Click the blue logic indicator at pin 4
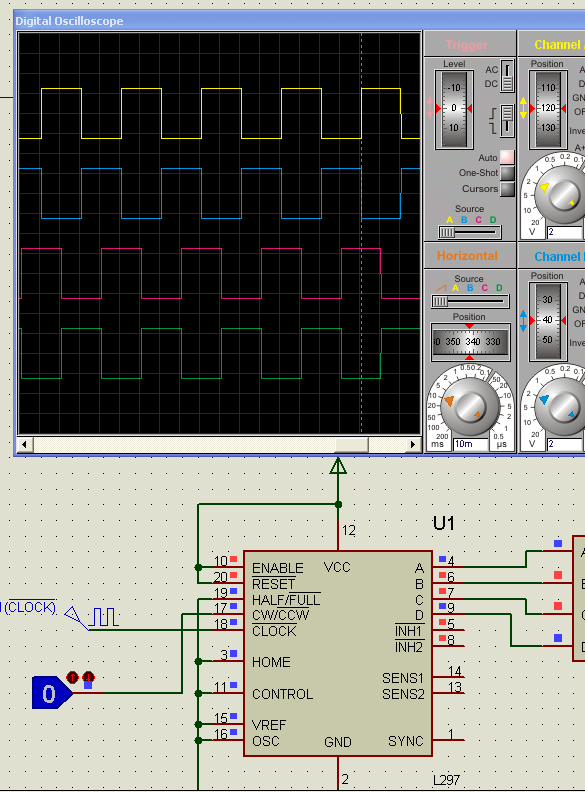This screenshot has width=585, height=792. pos(443,559)
